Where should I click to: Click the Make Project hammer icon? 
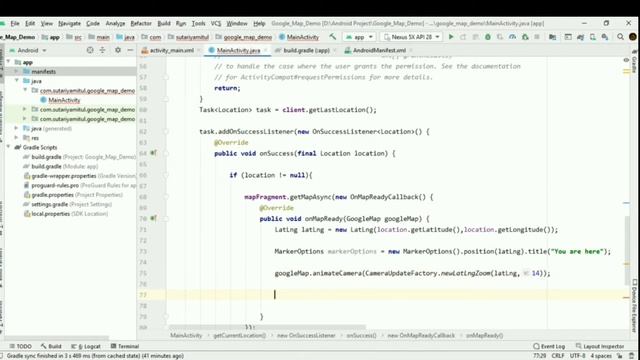click(x=333, y=37)
